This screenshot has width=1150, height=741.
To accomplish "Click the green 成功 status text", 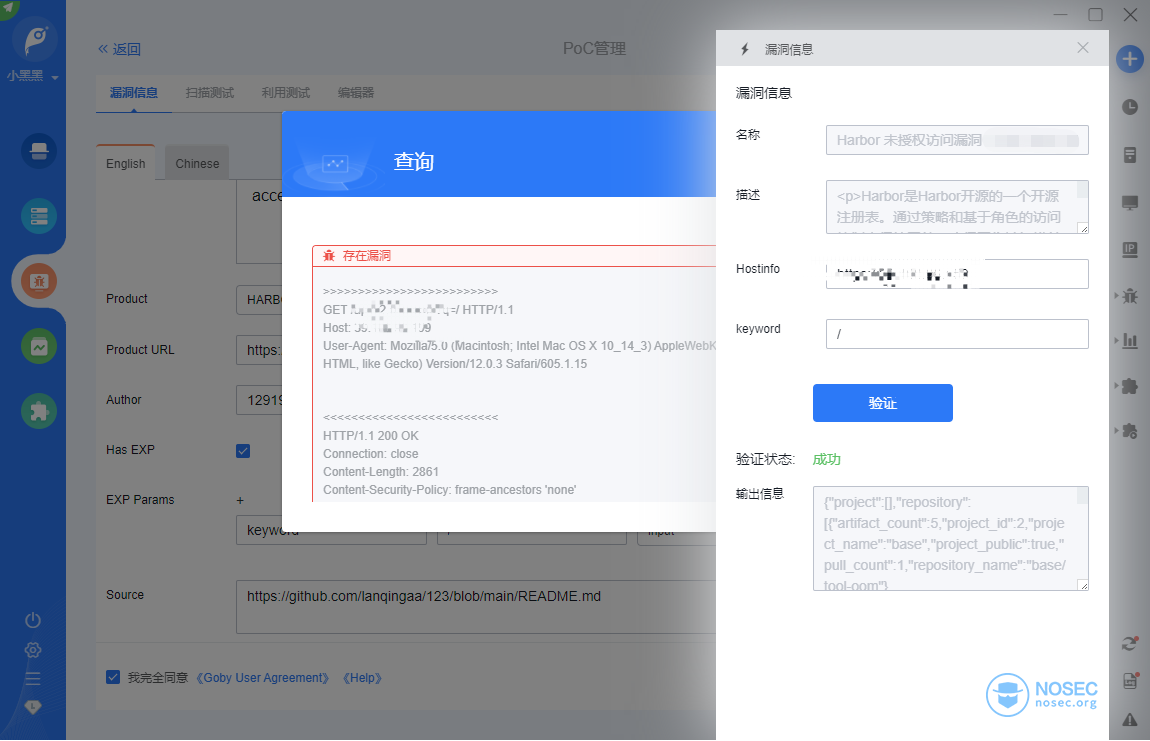I will click(827, 459).
